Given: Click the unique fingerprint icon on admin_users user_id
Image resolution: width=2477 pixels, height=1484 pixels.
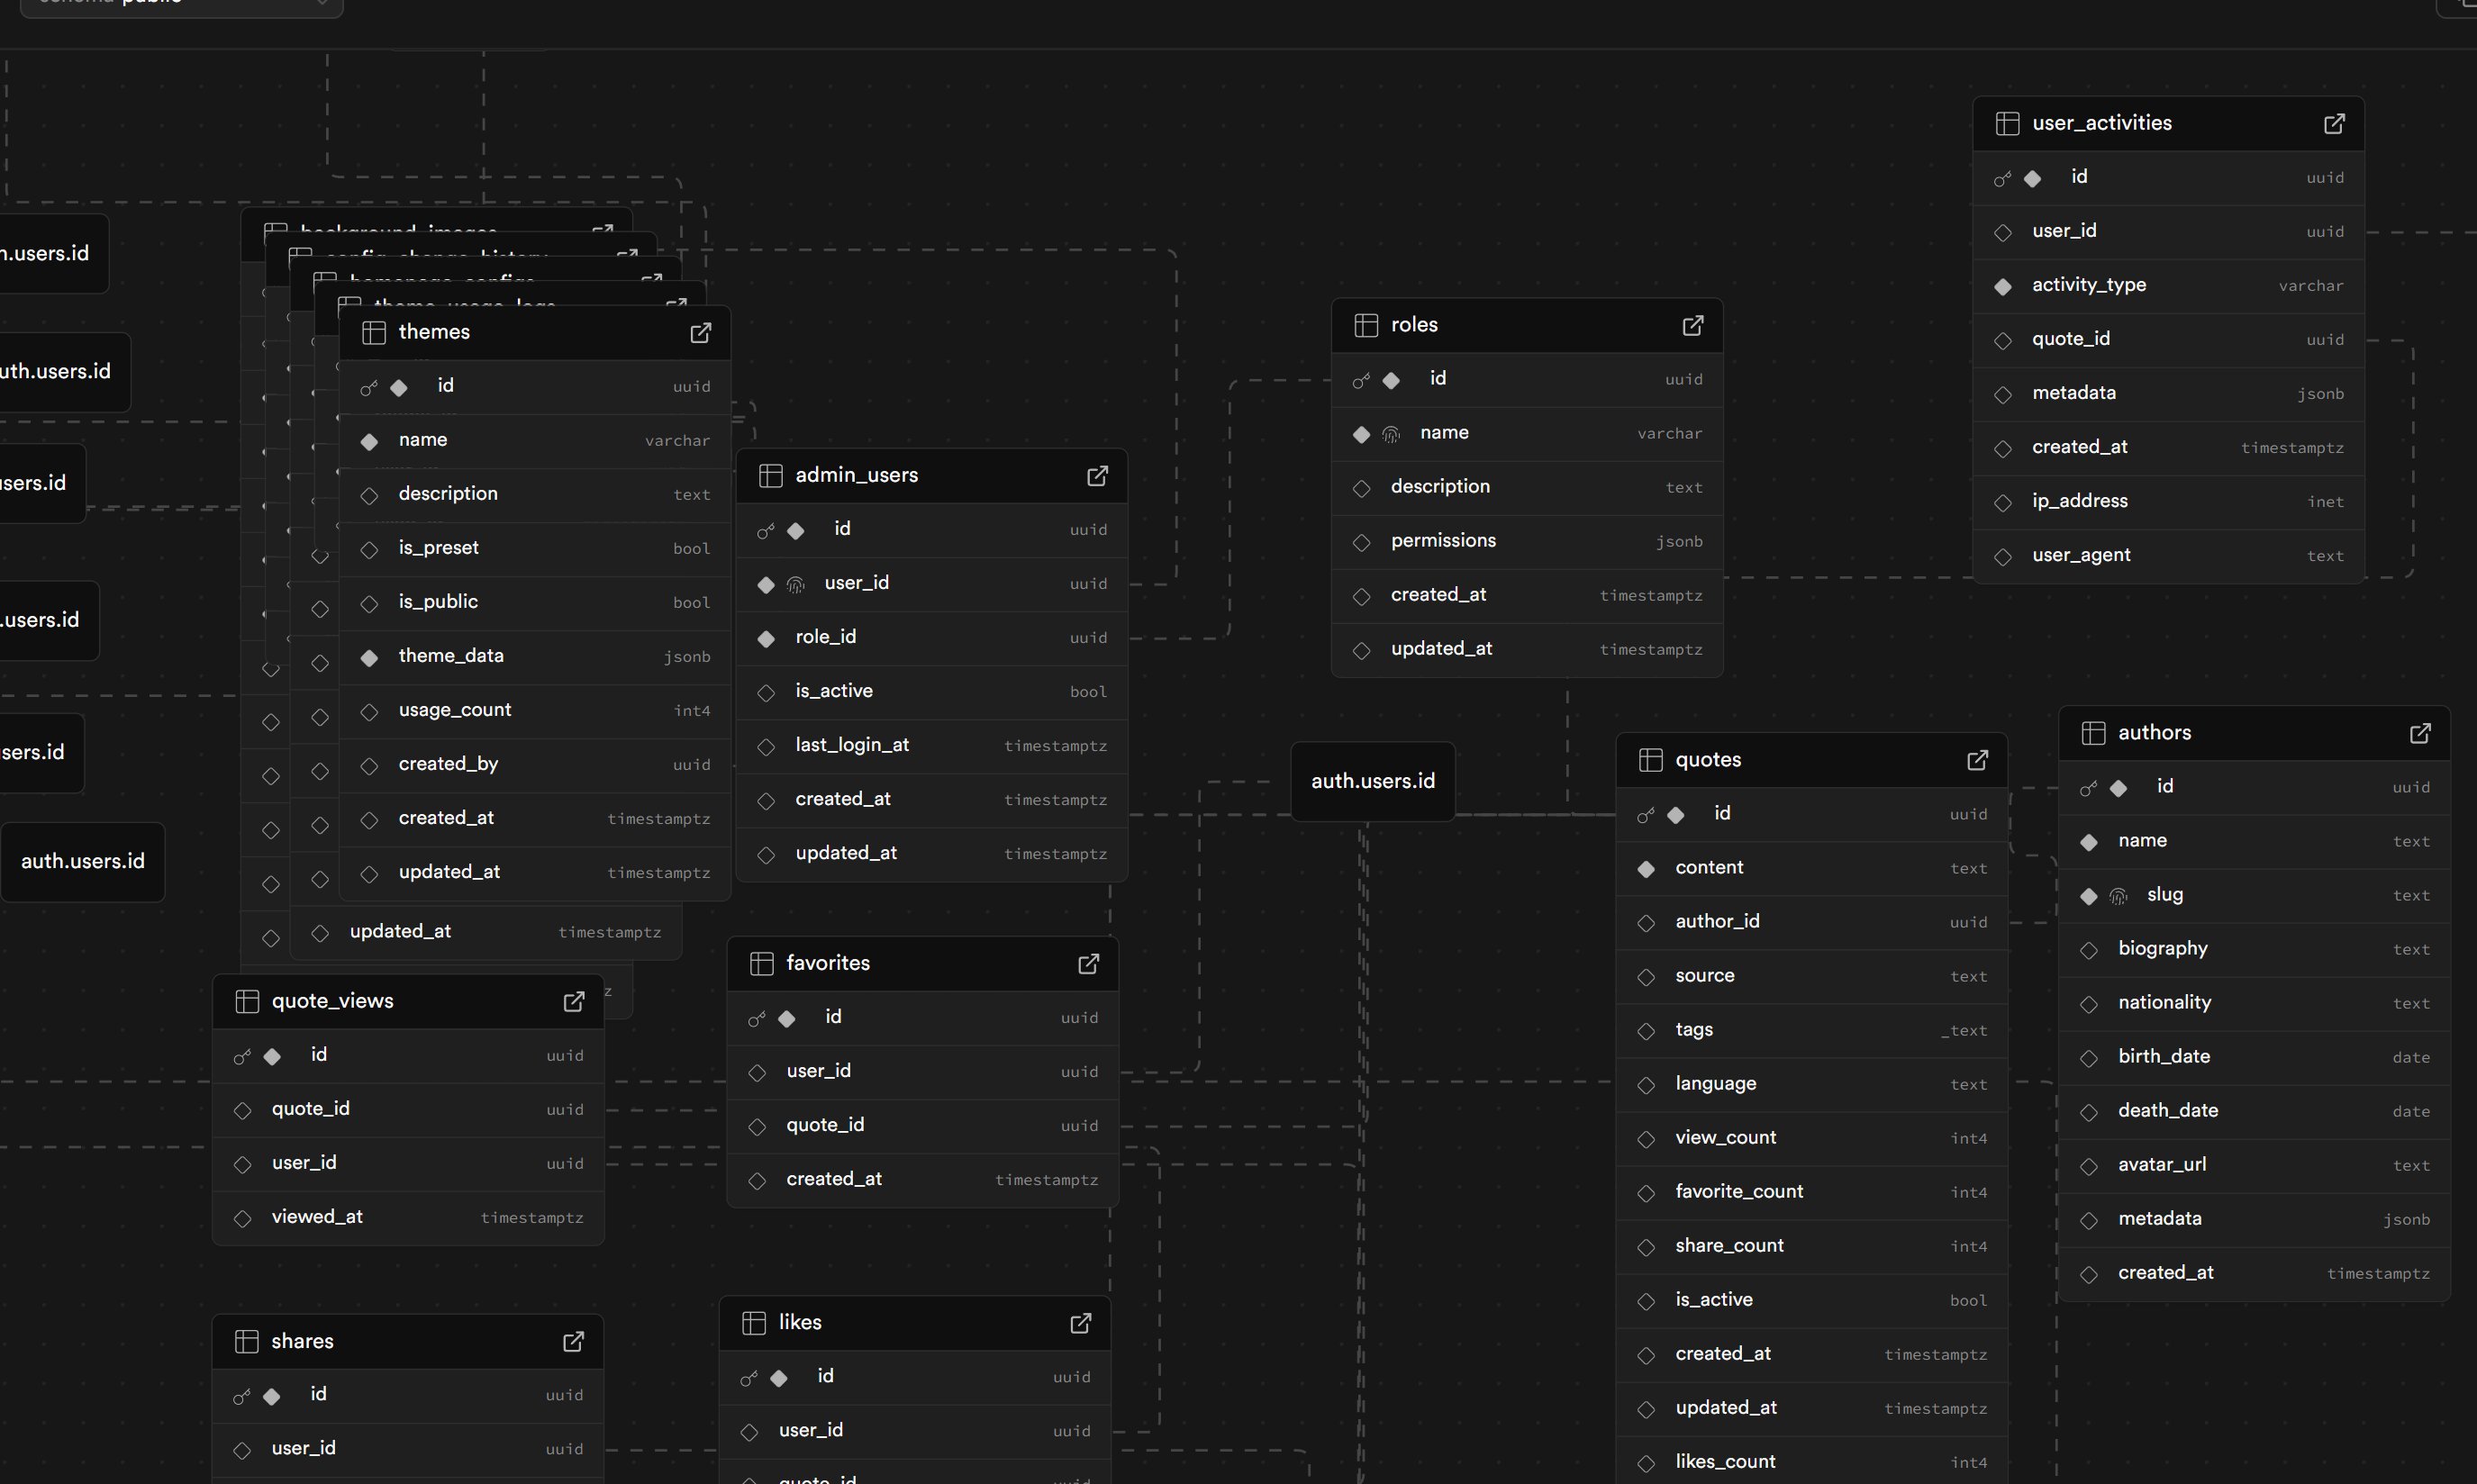Looking at the screenshot, I should (x=795, y=584).
